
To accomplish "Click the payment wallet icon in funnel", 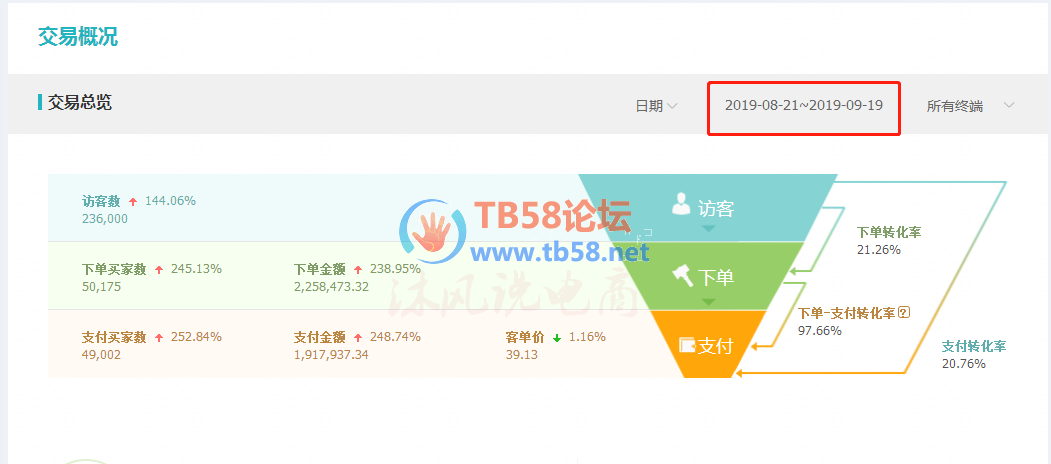I will point(687,345).
